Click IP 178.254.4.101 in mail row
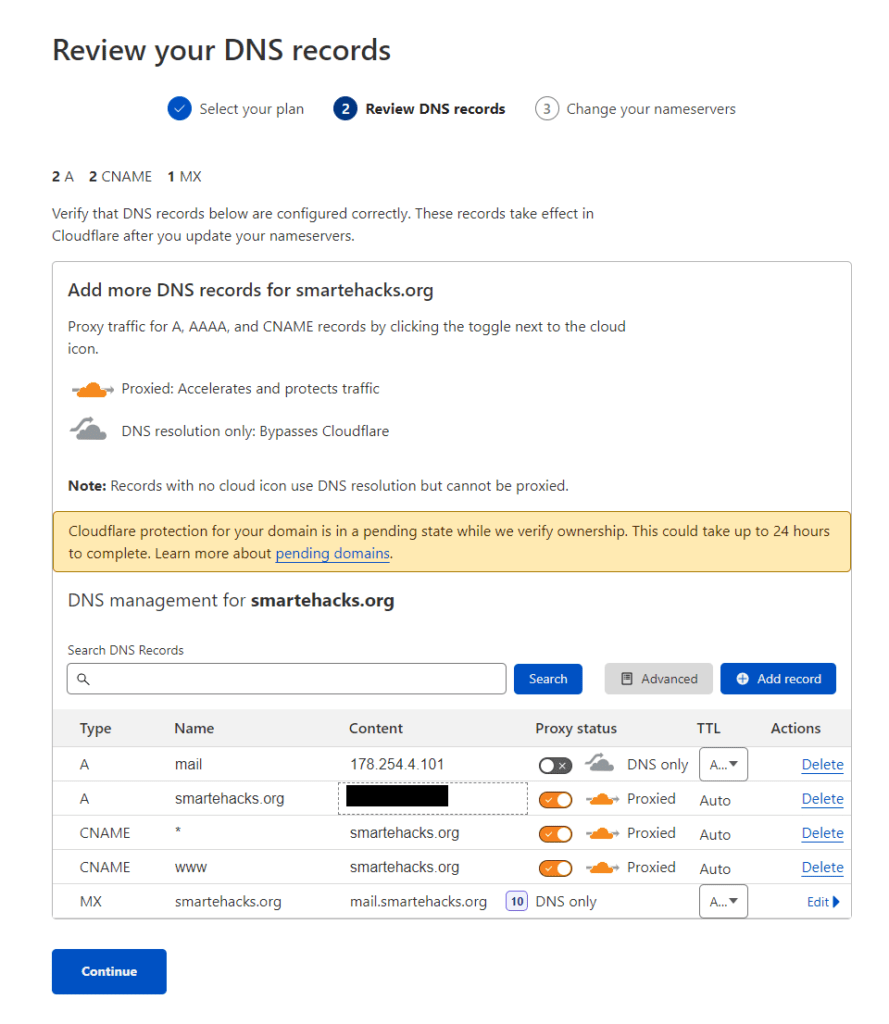This screenshot has height=1024, width=889. [x=397, y=764]
